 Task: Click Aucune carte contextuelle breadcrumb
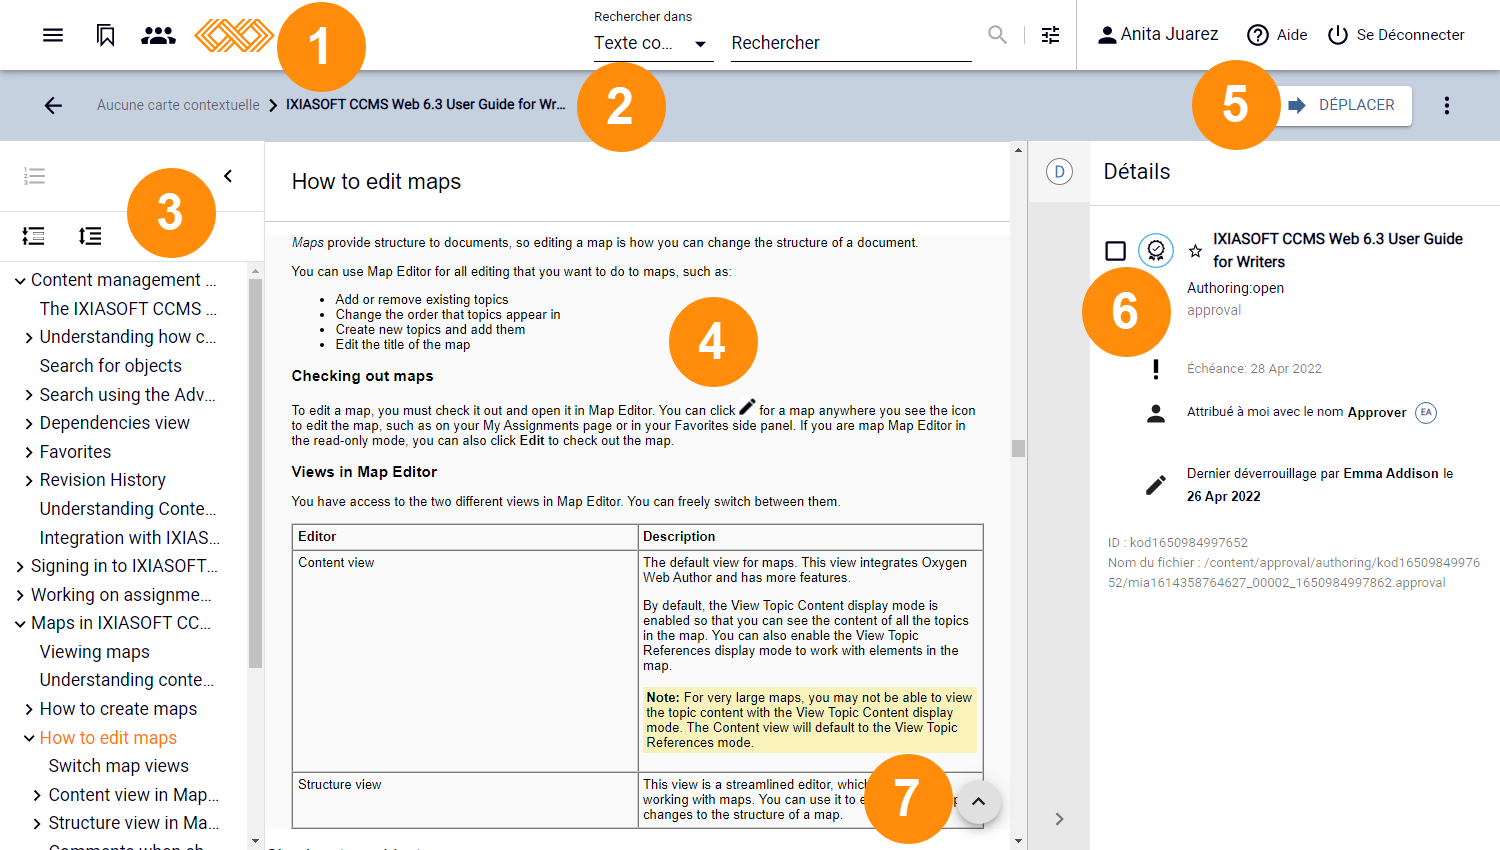(178, 105)
